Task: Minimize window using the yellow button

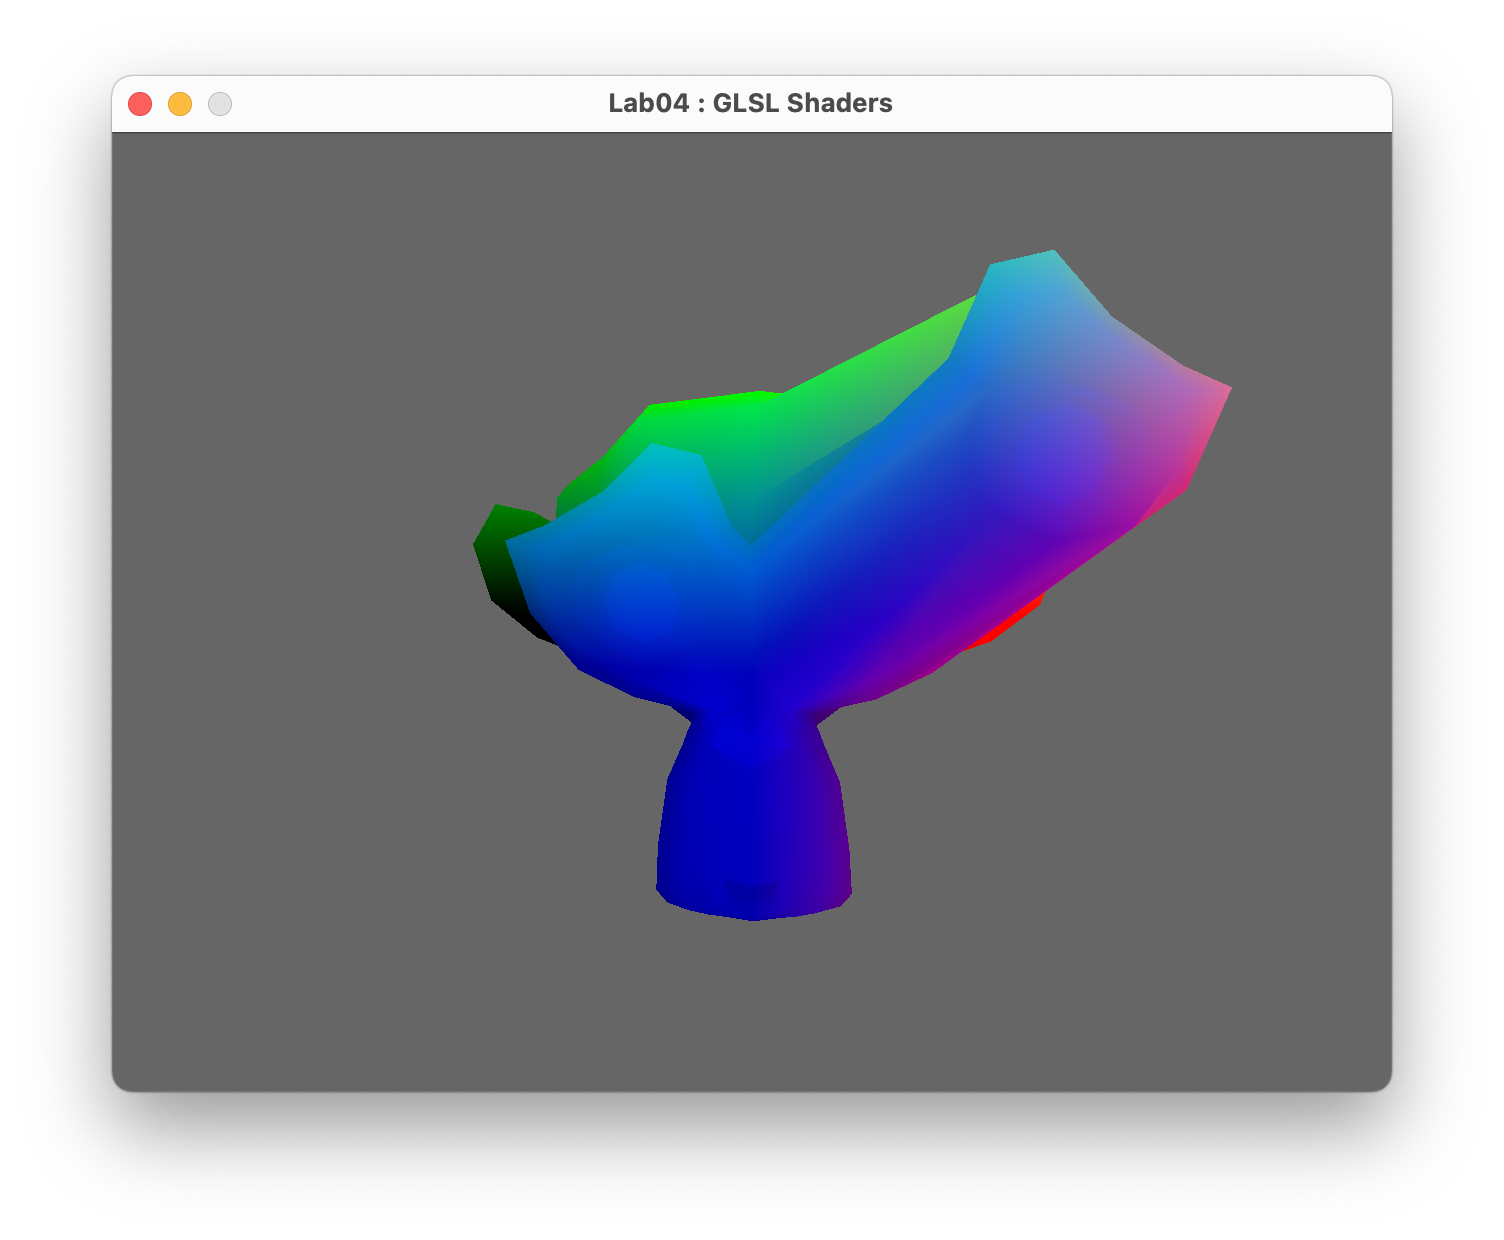Action: (x=180, y=104)
